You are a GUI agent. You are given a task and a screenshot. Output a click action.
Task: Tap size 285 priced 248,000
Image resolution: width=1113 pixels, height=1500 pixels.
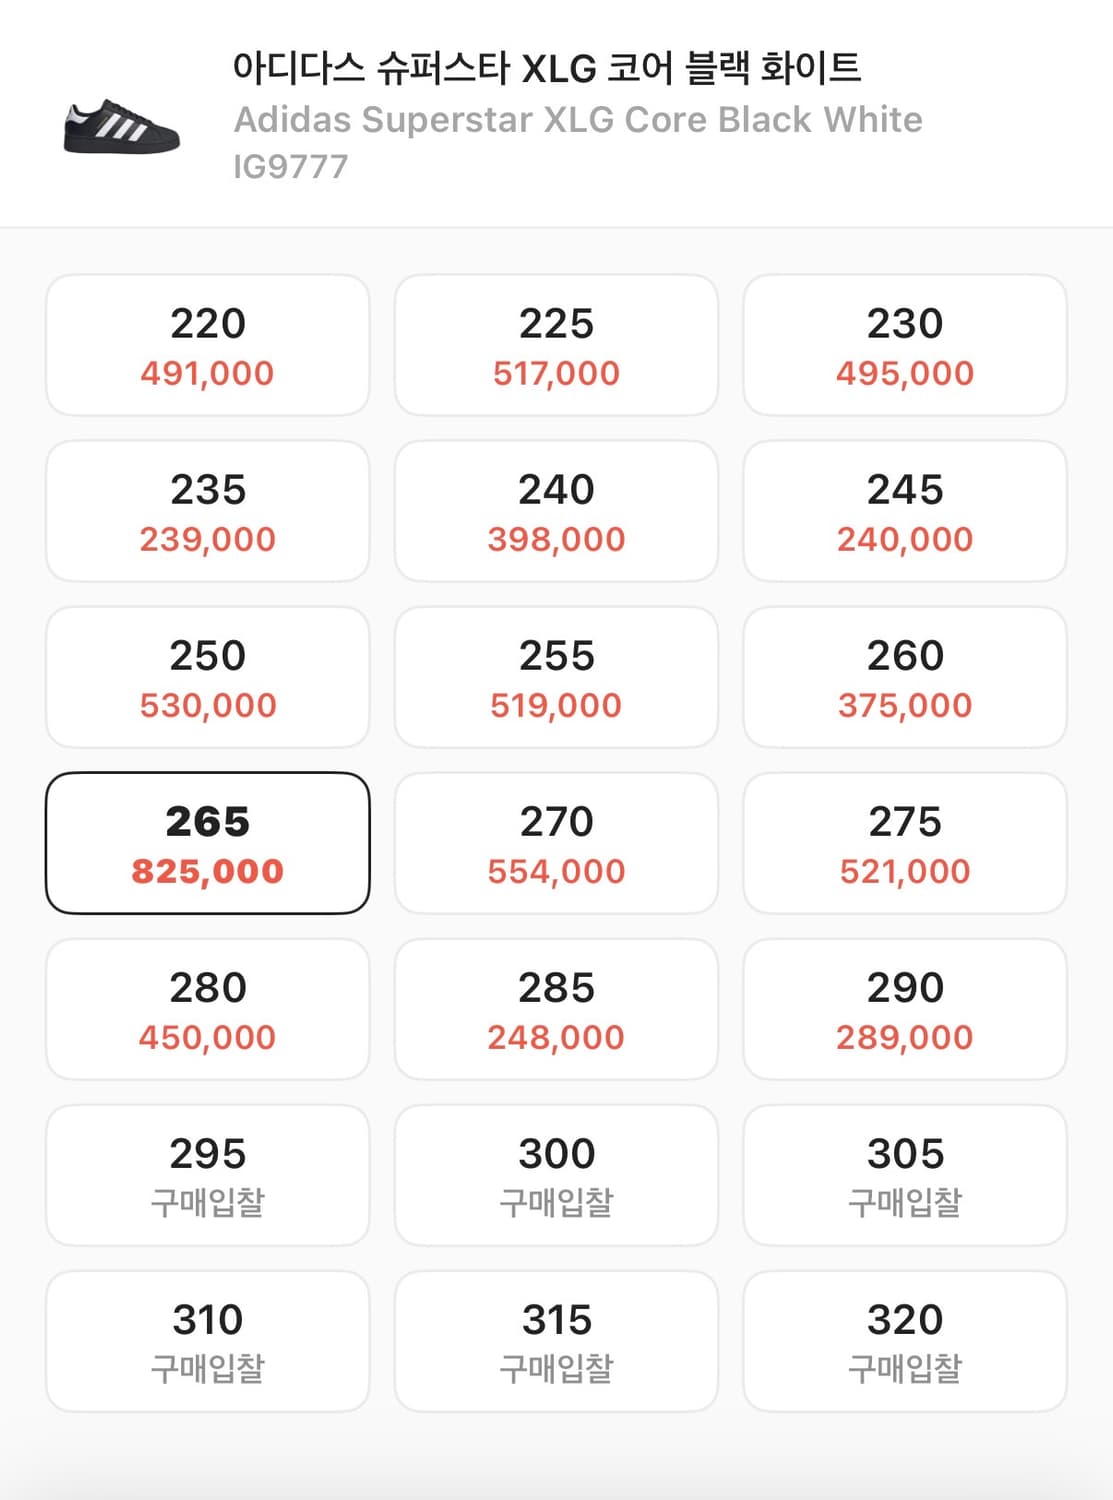556,1010
